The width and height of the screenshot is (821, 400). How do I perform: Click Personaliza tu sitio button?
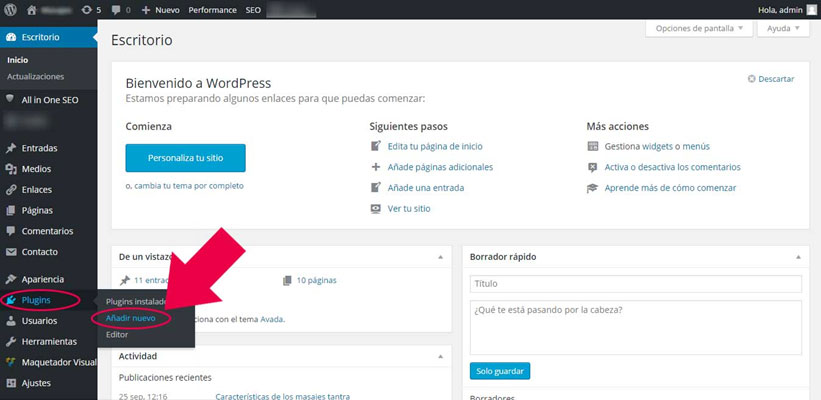tap(185, 158)
